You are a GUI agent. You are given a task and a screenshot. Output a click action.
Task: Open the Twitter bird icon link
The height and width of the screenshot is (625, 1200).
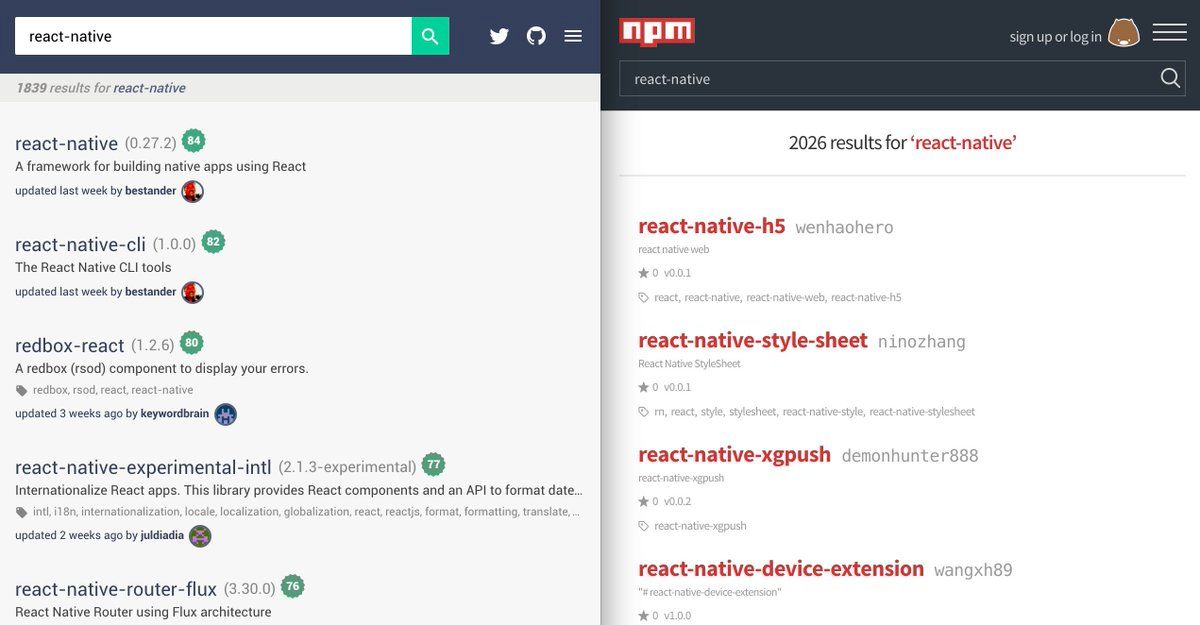click(499, 36)
